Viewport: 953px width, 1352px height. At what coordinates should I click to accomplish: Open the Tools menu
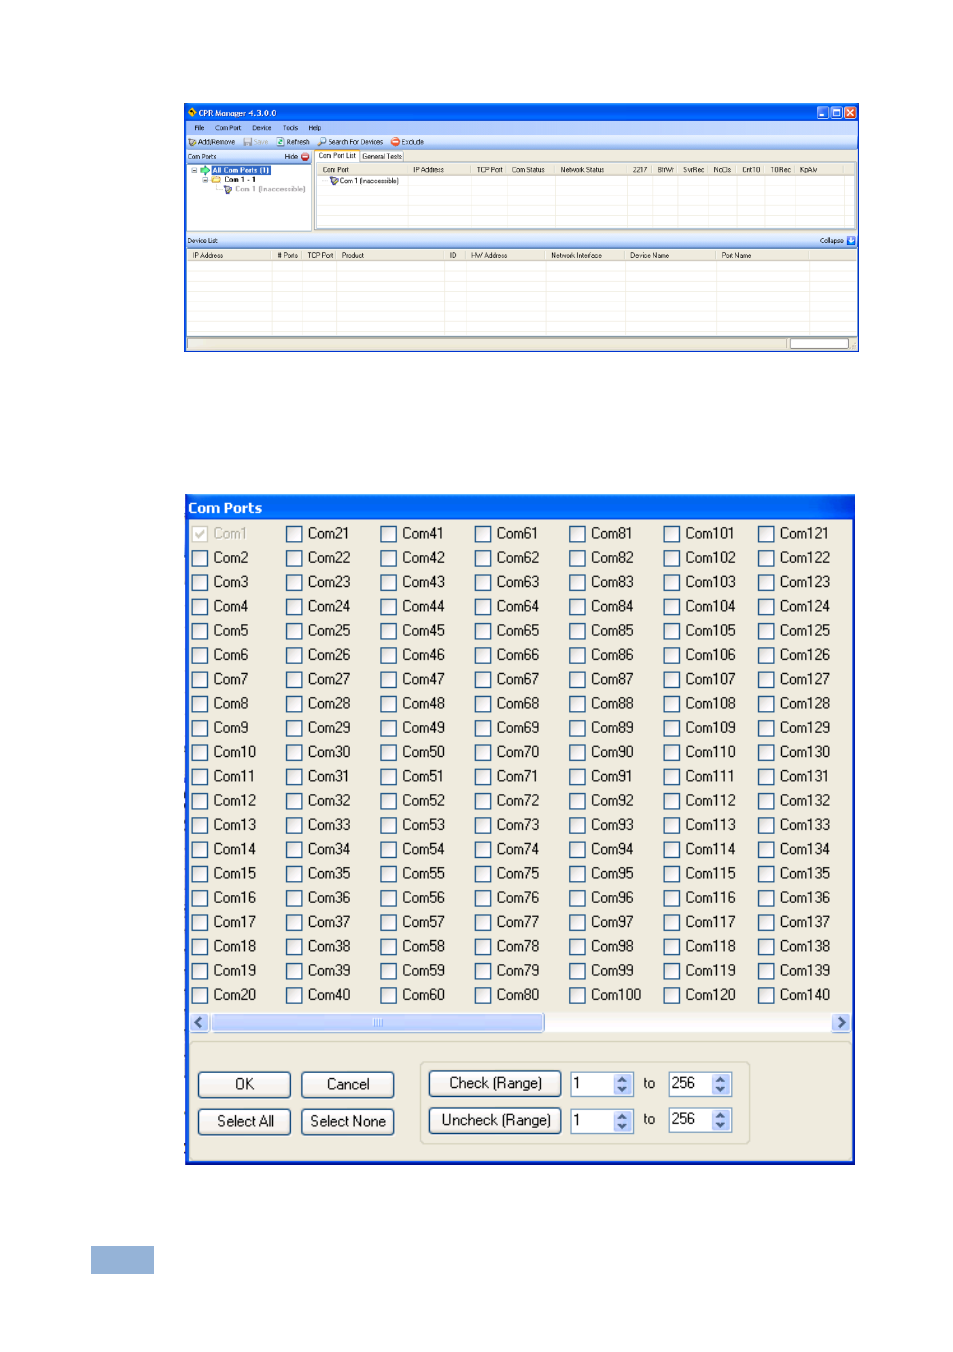tap(290, 128)
